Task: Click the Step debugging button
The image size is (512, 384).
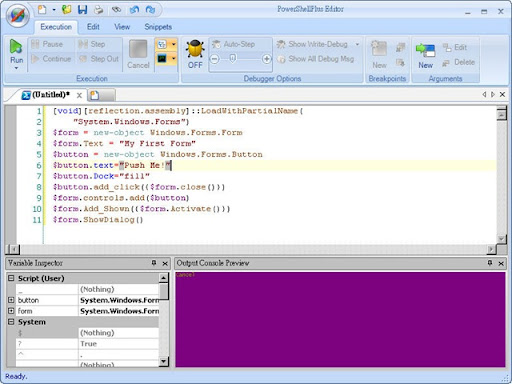Action: pyautogui.click(x=92, y=44)
